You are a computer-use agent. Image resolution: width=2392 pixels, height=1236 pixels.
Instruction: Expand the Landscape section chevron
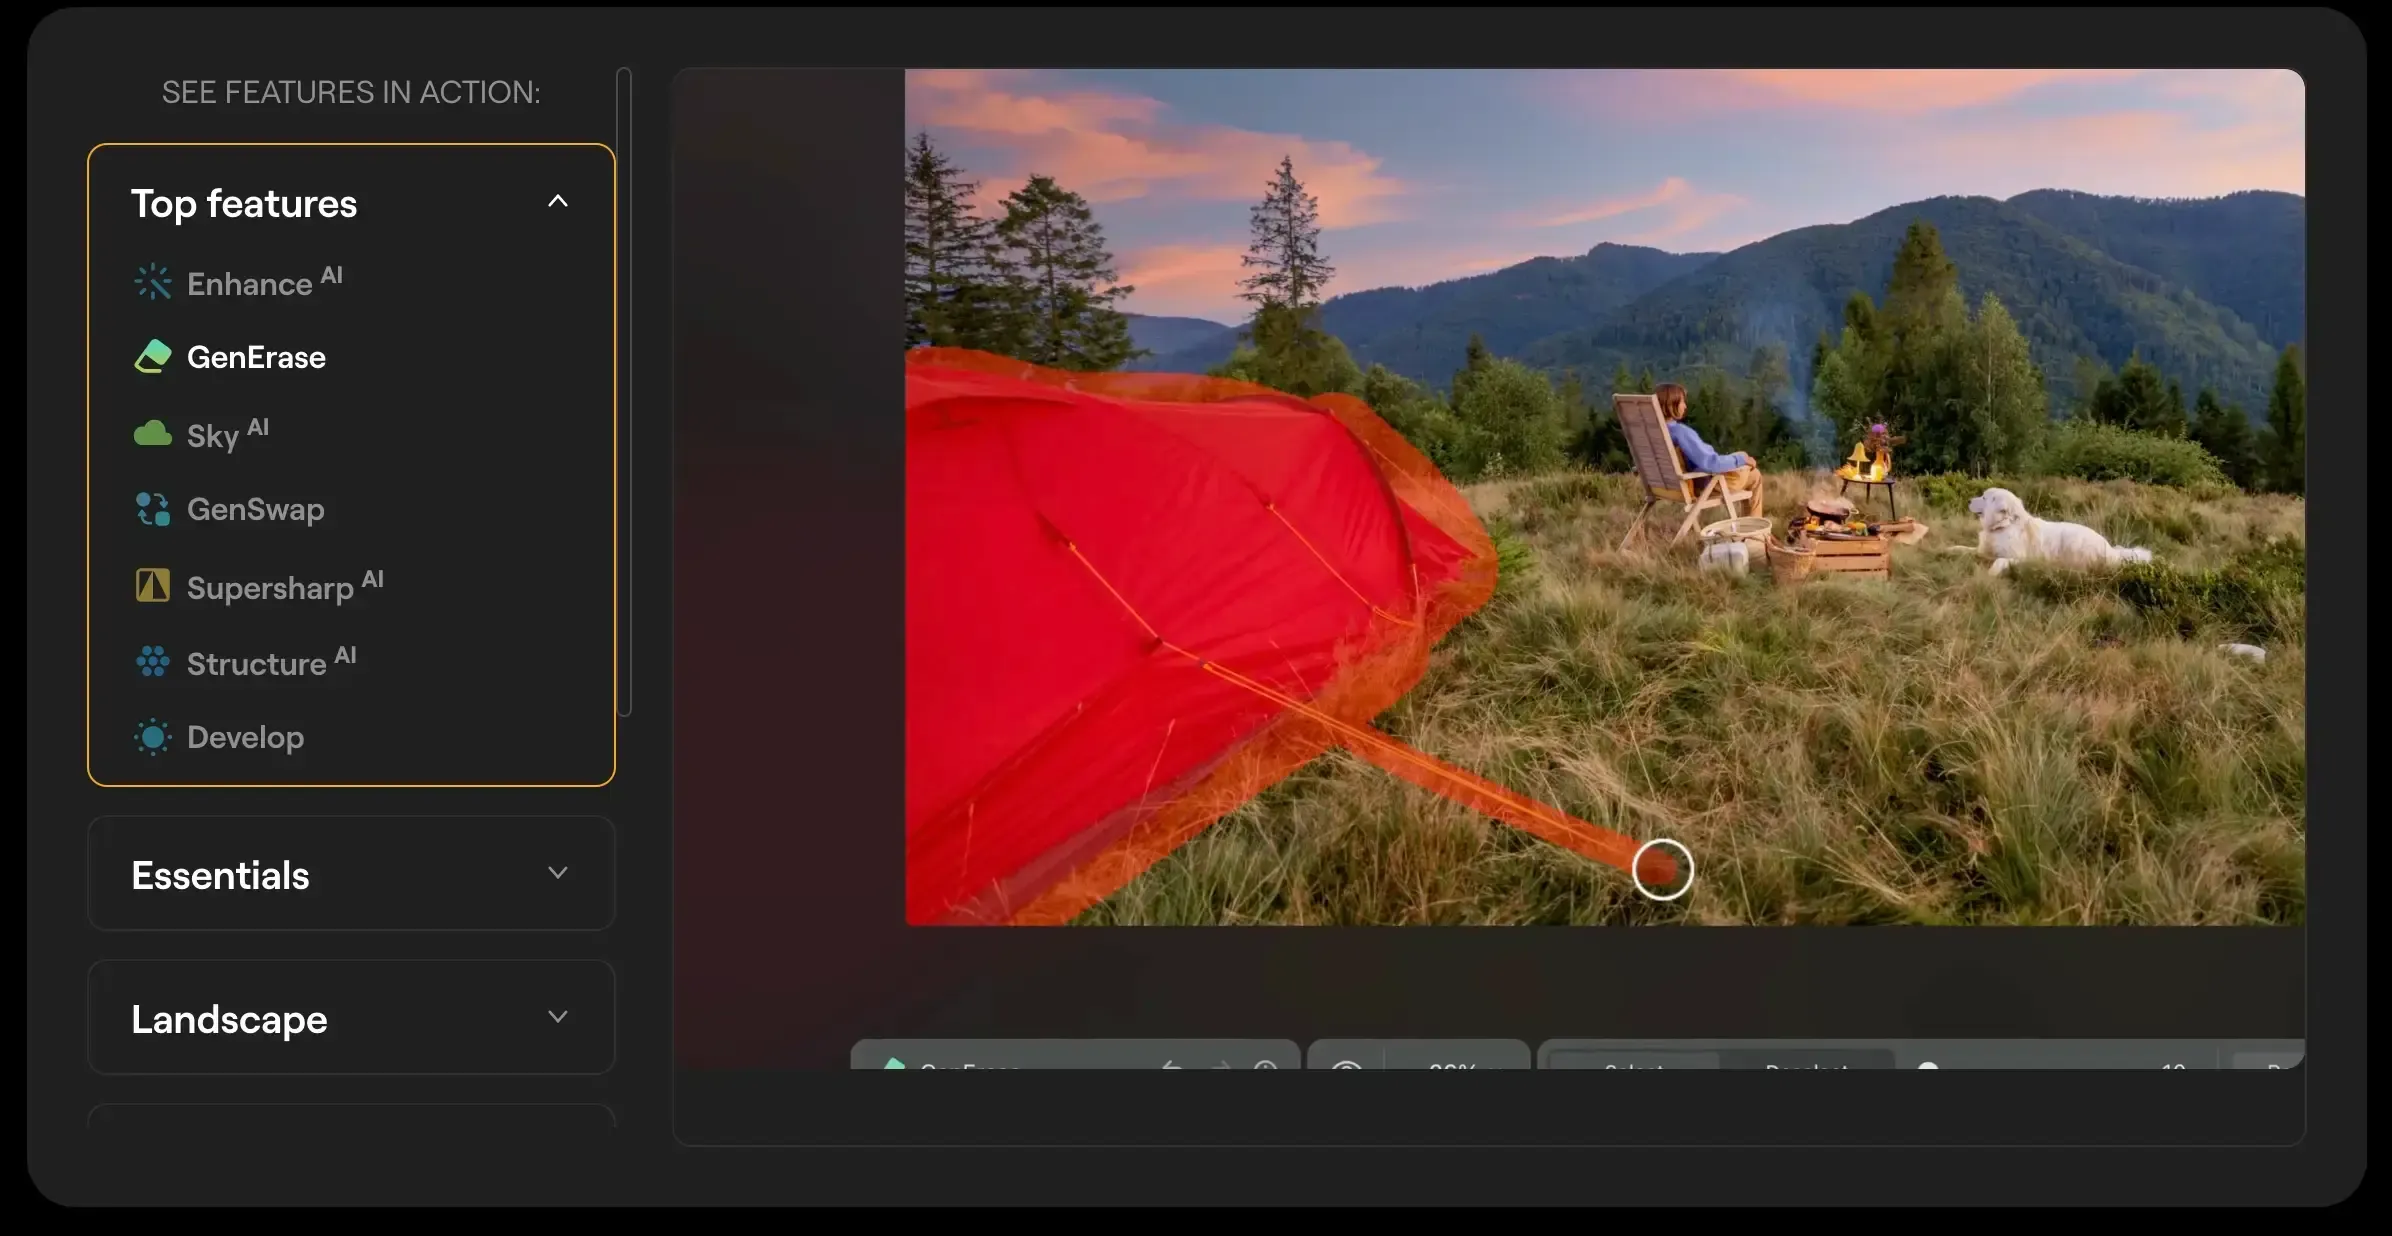[558, 1017]
